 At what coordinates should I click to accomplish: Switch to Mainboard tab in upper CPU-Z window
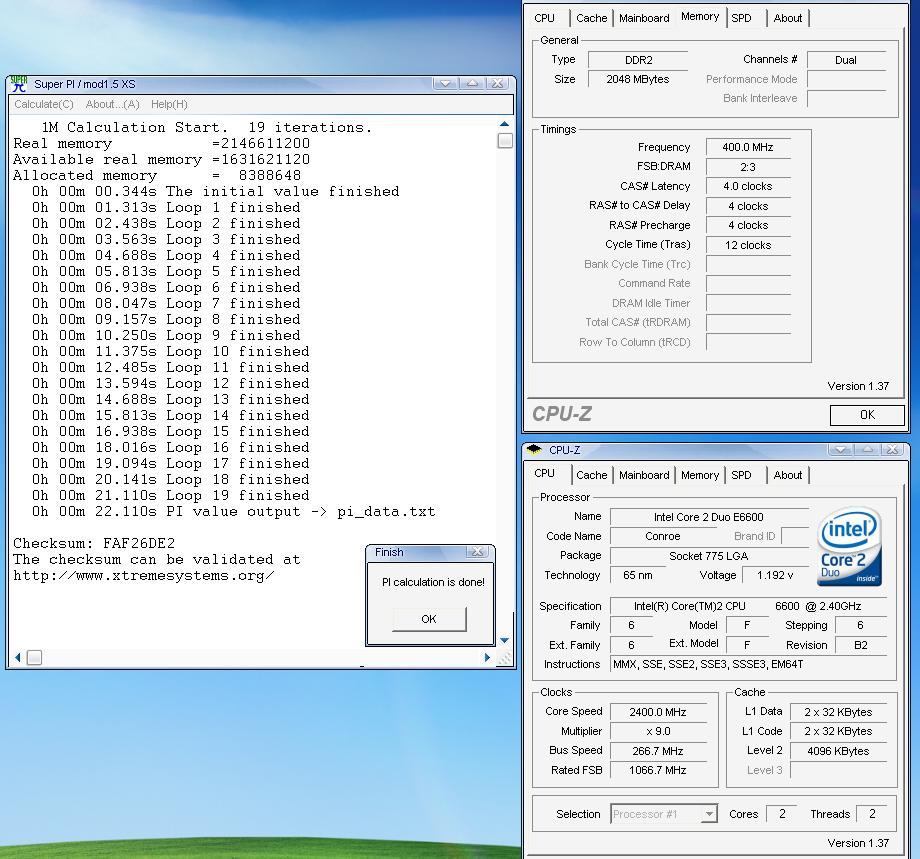coord(644,18)
